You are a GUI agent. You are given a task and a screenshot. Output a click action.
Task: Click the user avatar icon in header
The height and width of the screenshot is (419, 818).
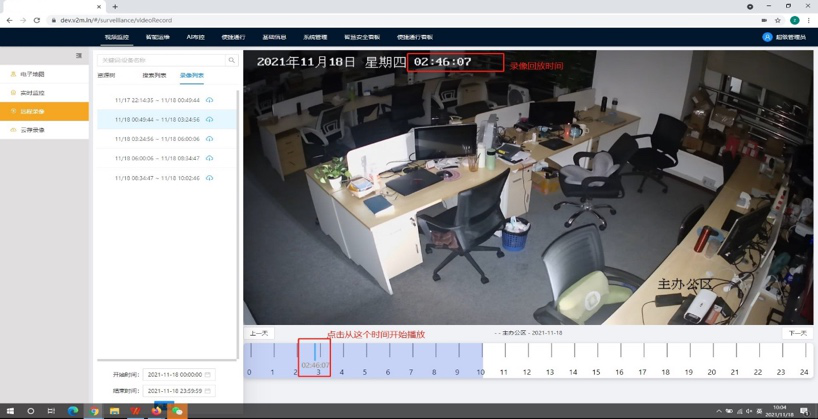(x=767, y=37)
